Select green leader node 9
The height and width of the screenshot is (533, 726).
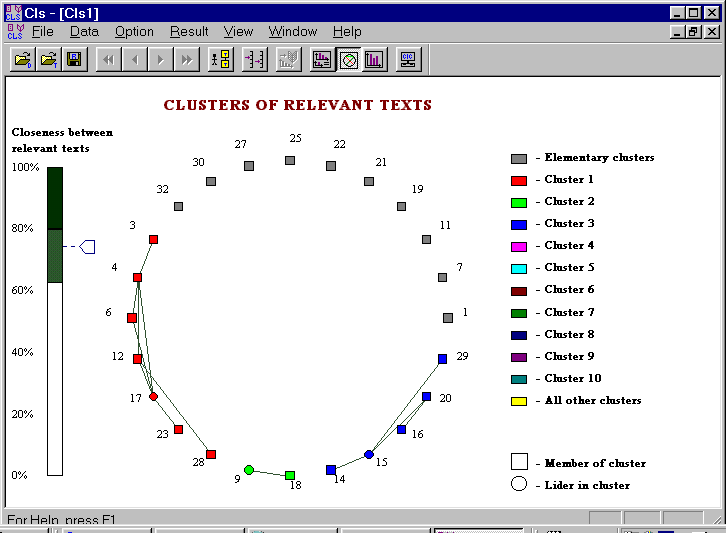pos(249,470)
